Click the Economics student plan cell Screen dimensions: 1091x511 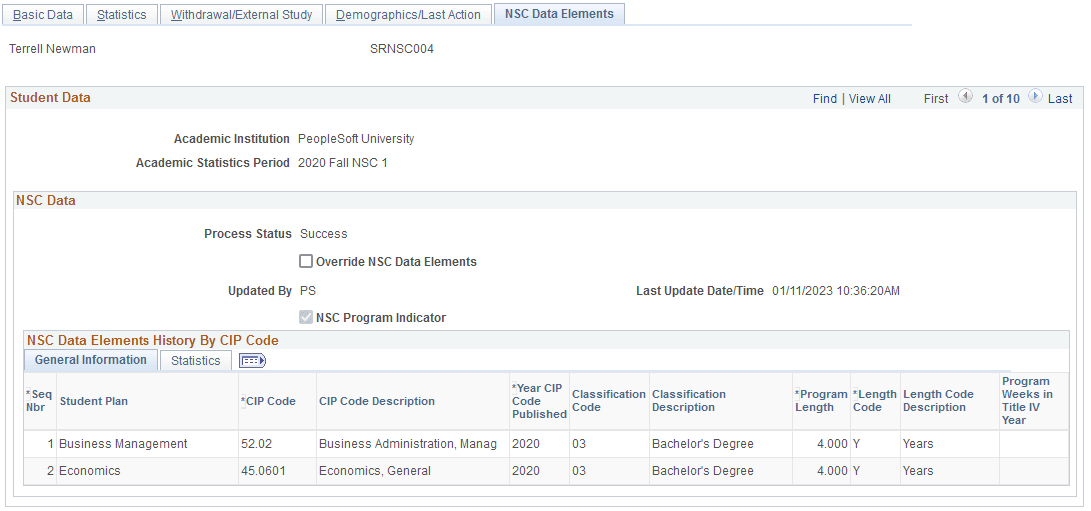[x=90, y=471]
